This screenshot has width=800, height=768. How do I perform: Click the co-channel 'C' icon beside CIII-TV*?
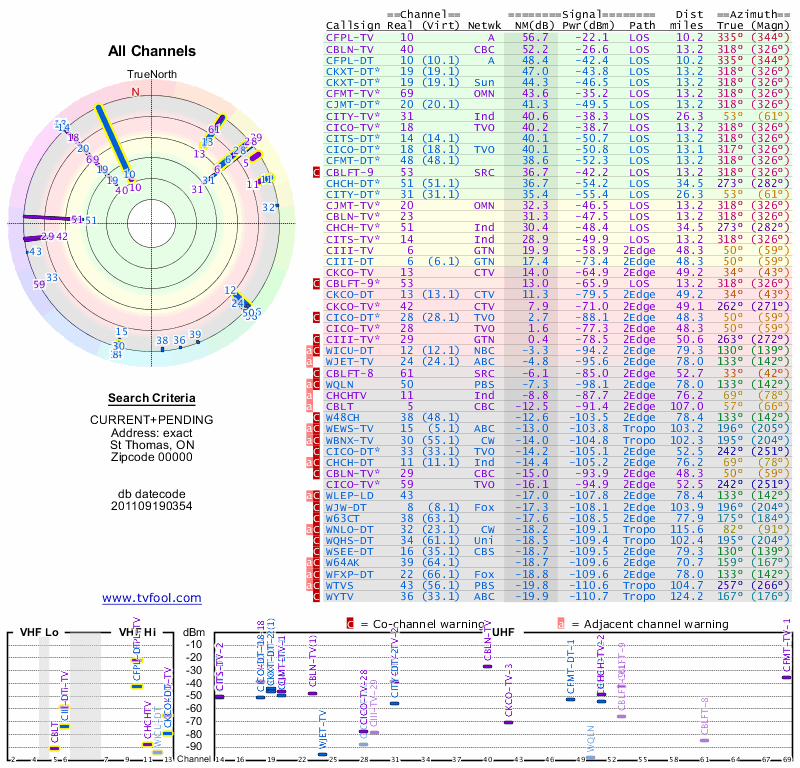(316, 339)
